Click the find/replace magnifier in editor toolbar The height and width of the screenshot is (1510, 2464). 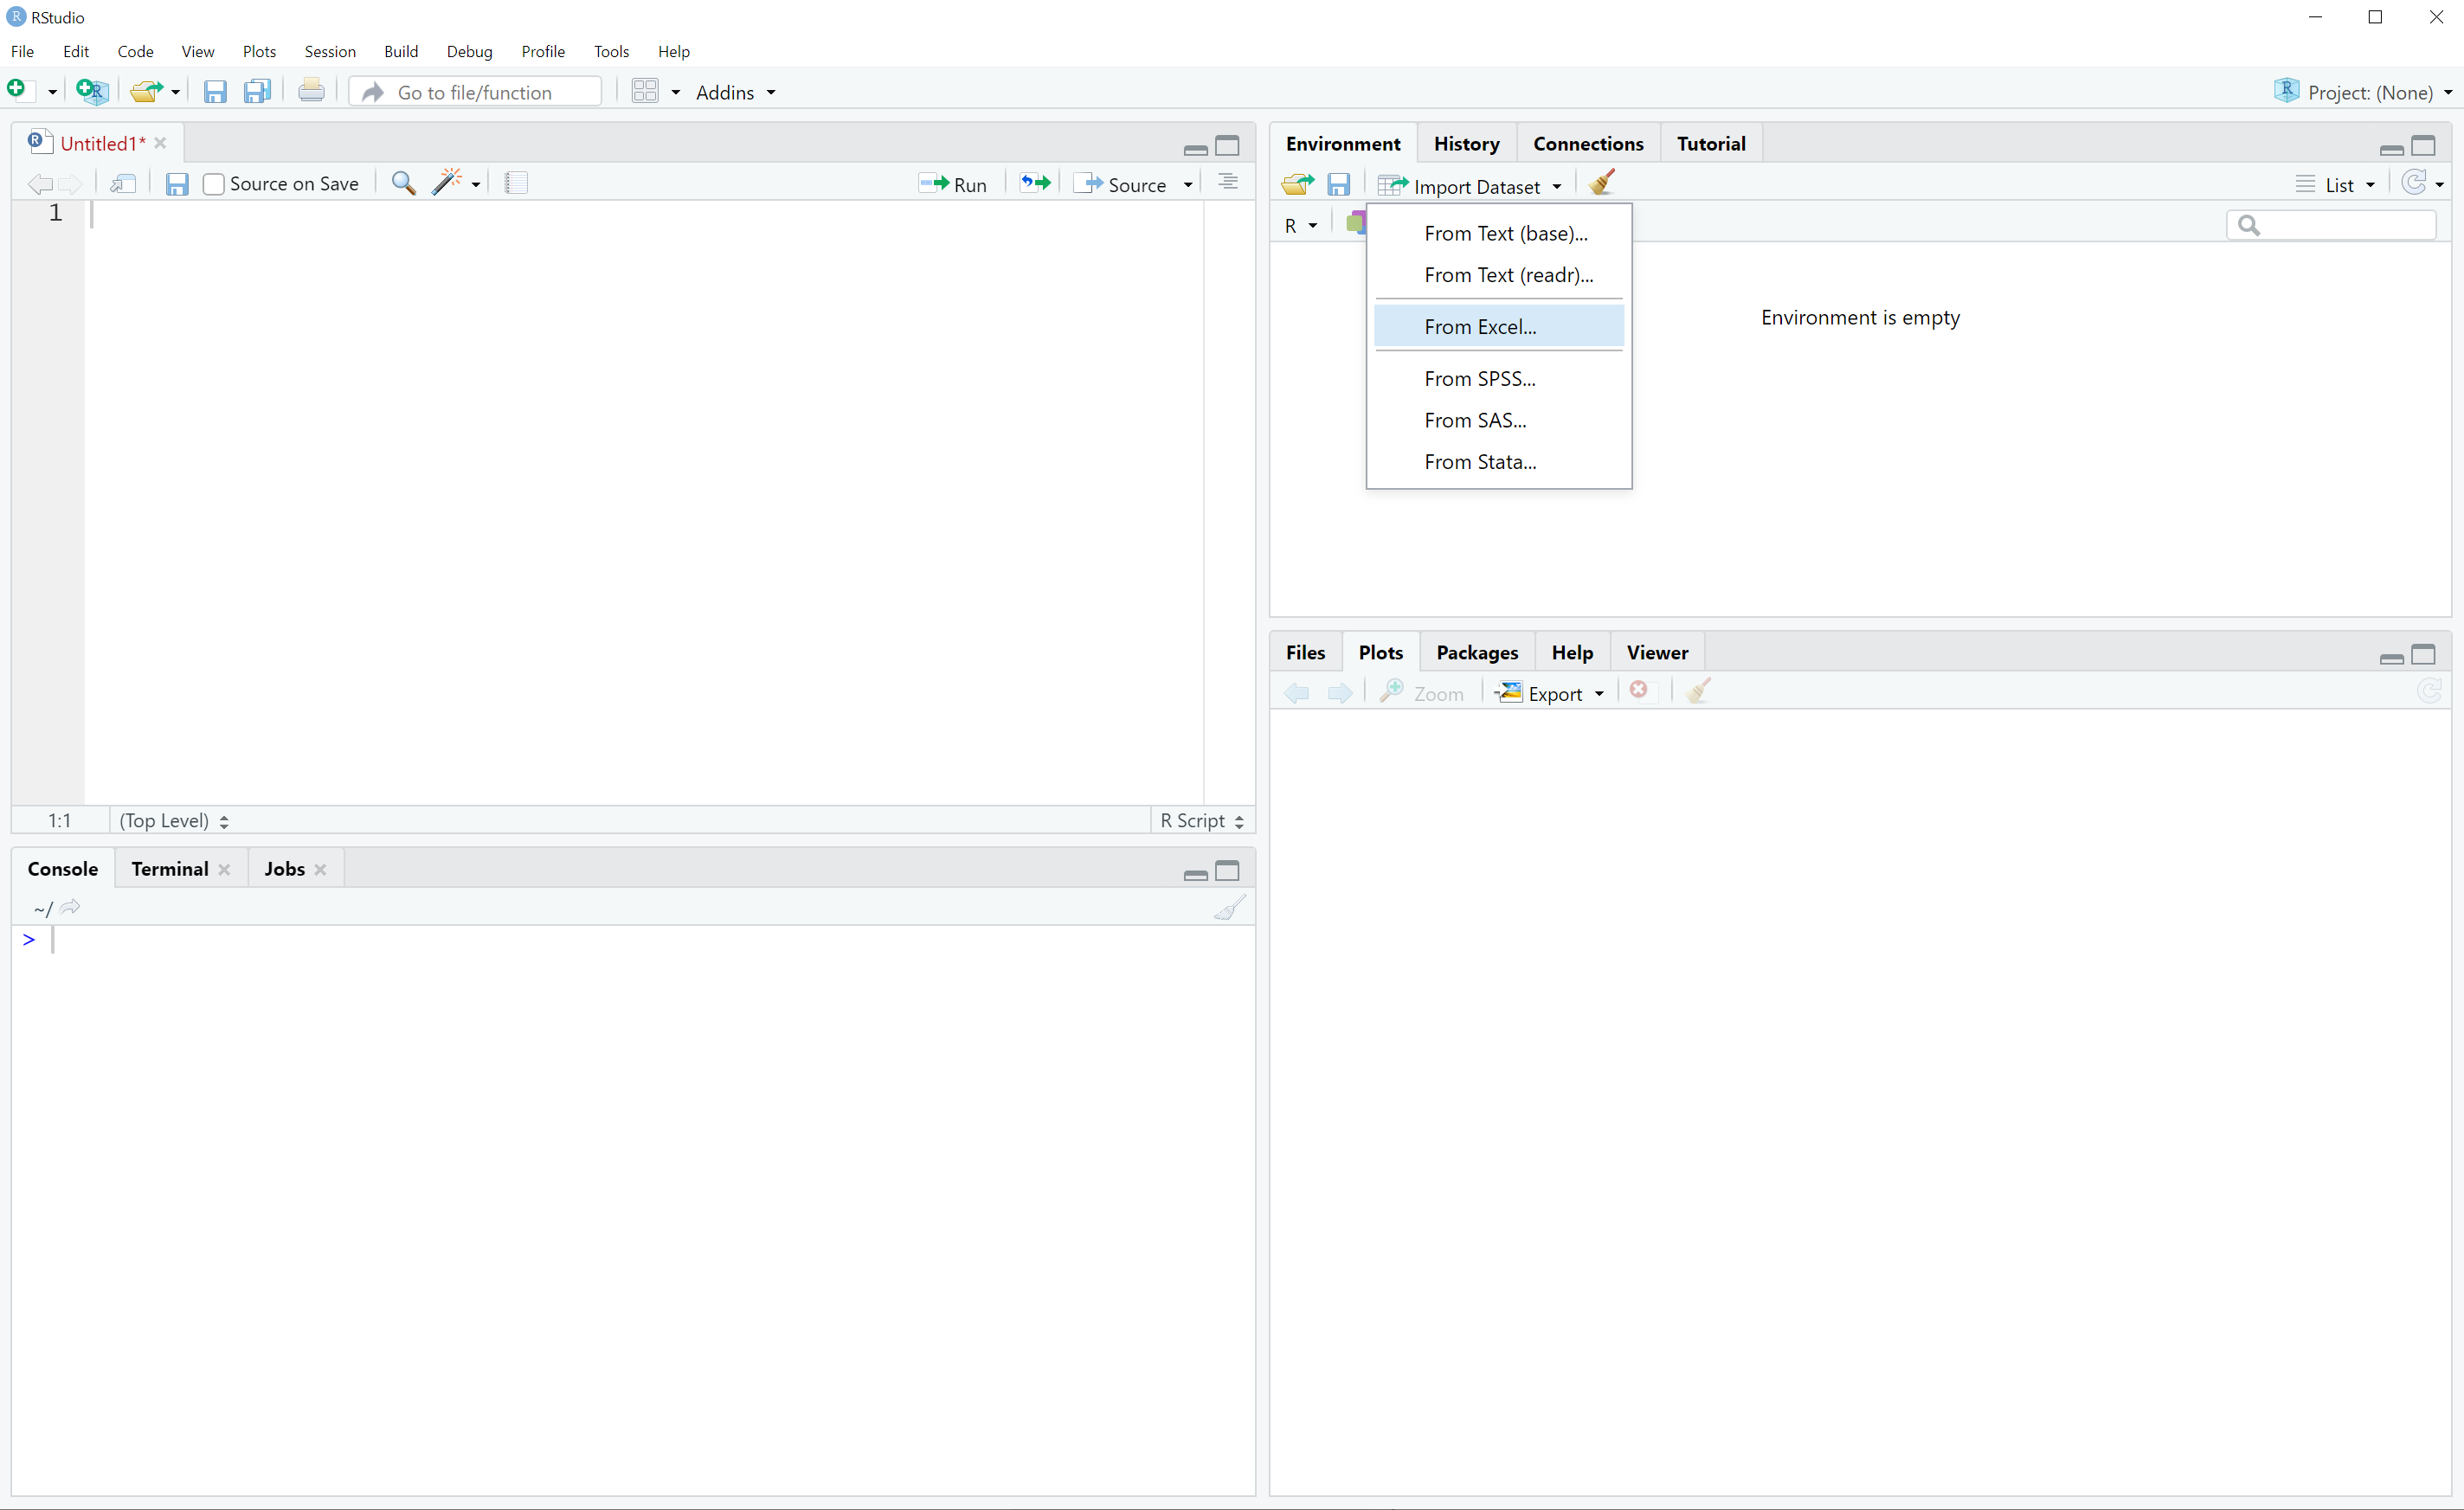(x=403, y=184)
